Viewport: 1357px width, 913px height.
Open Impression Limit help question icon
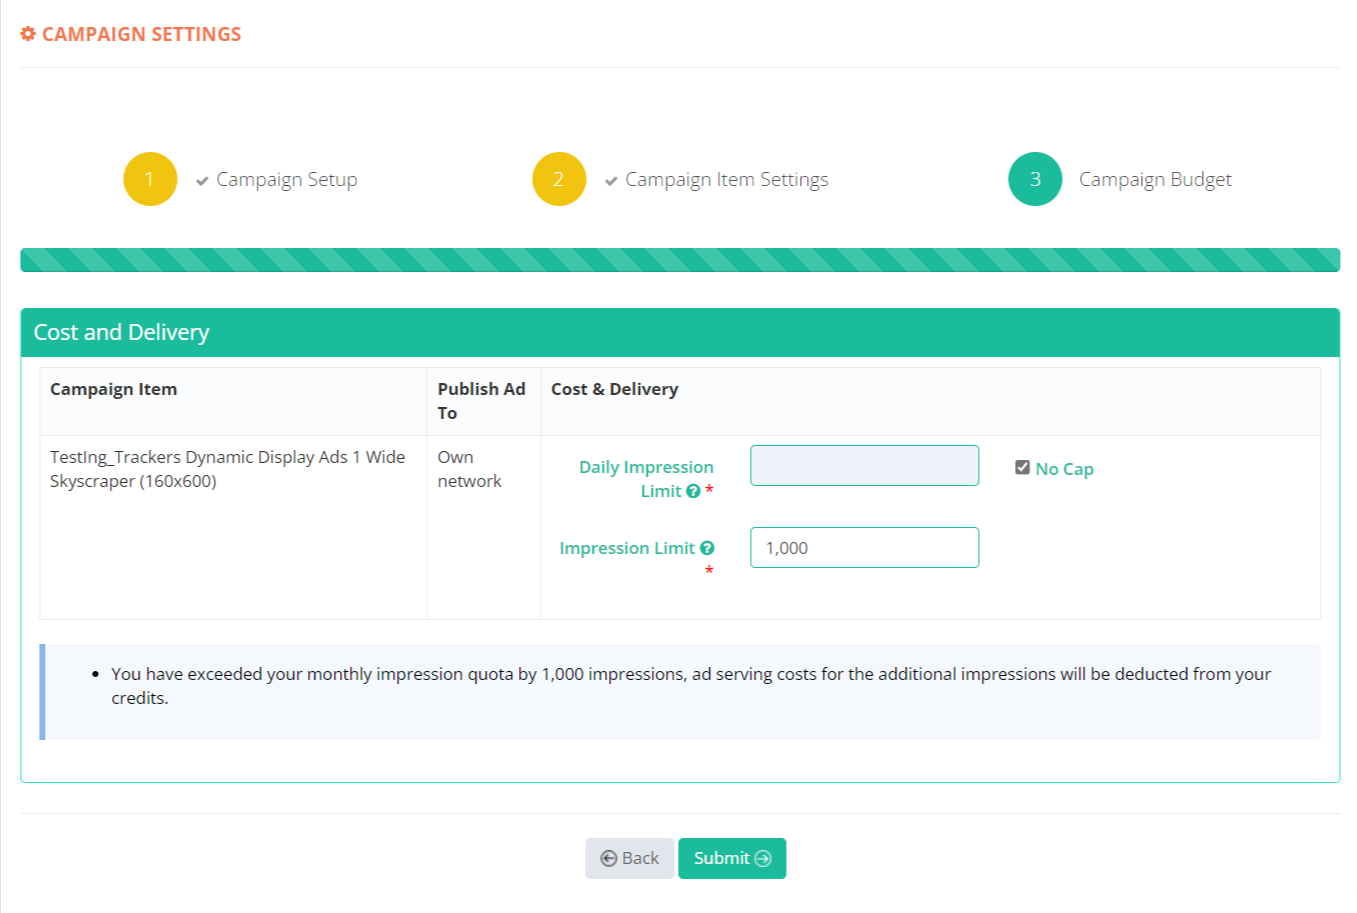(x=707, y=548)
